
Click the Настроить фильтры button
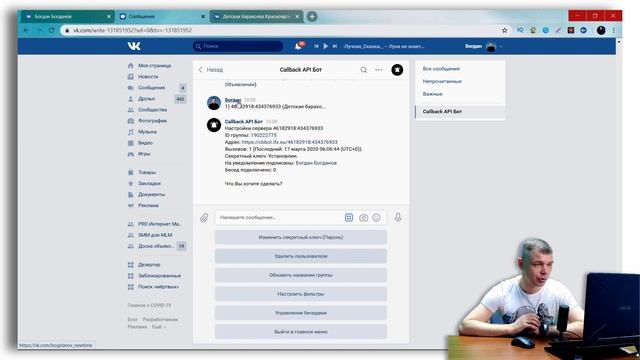[x=301, y=294]
